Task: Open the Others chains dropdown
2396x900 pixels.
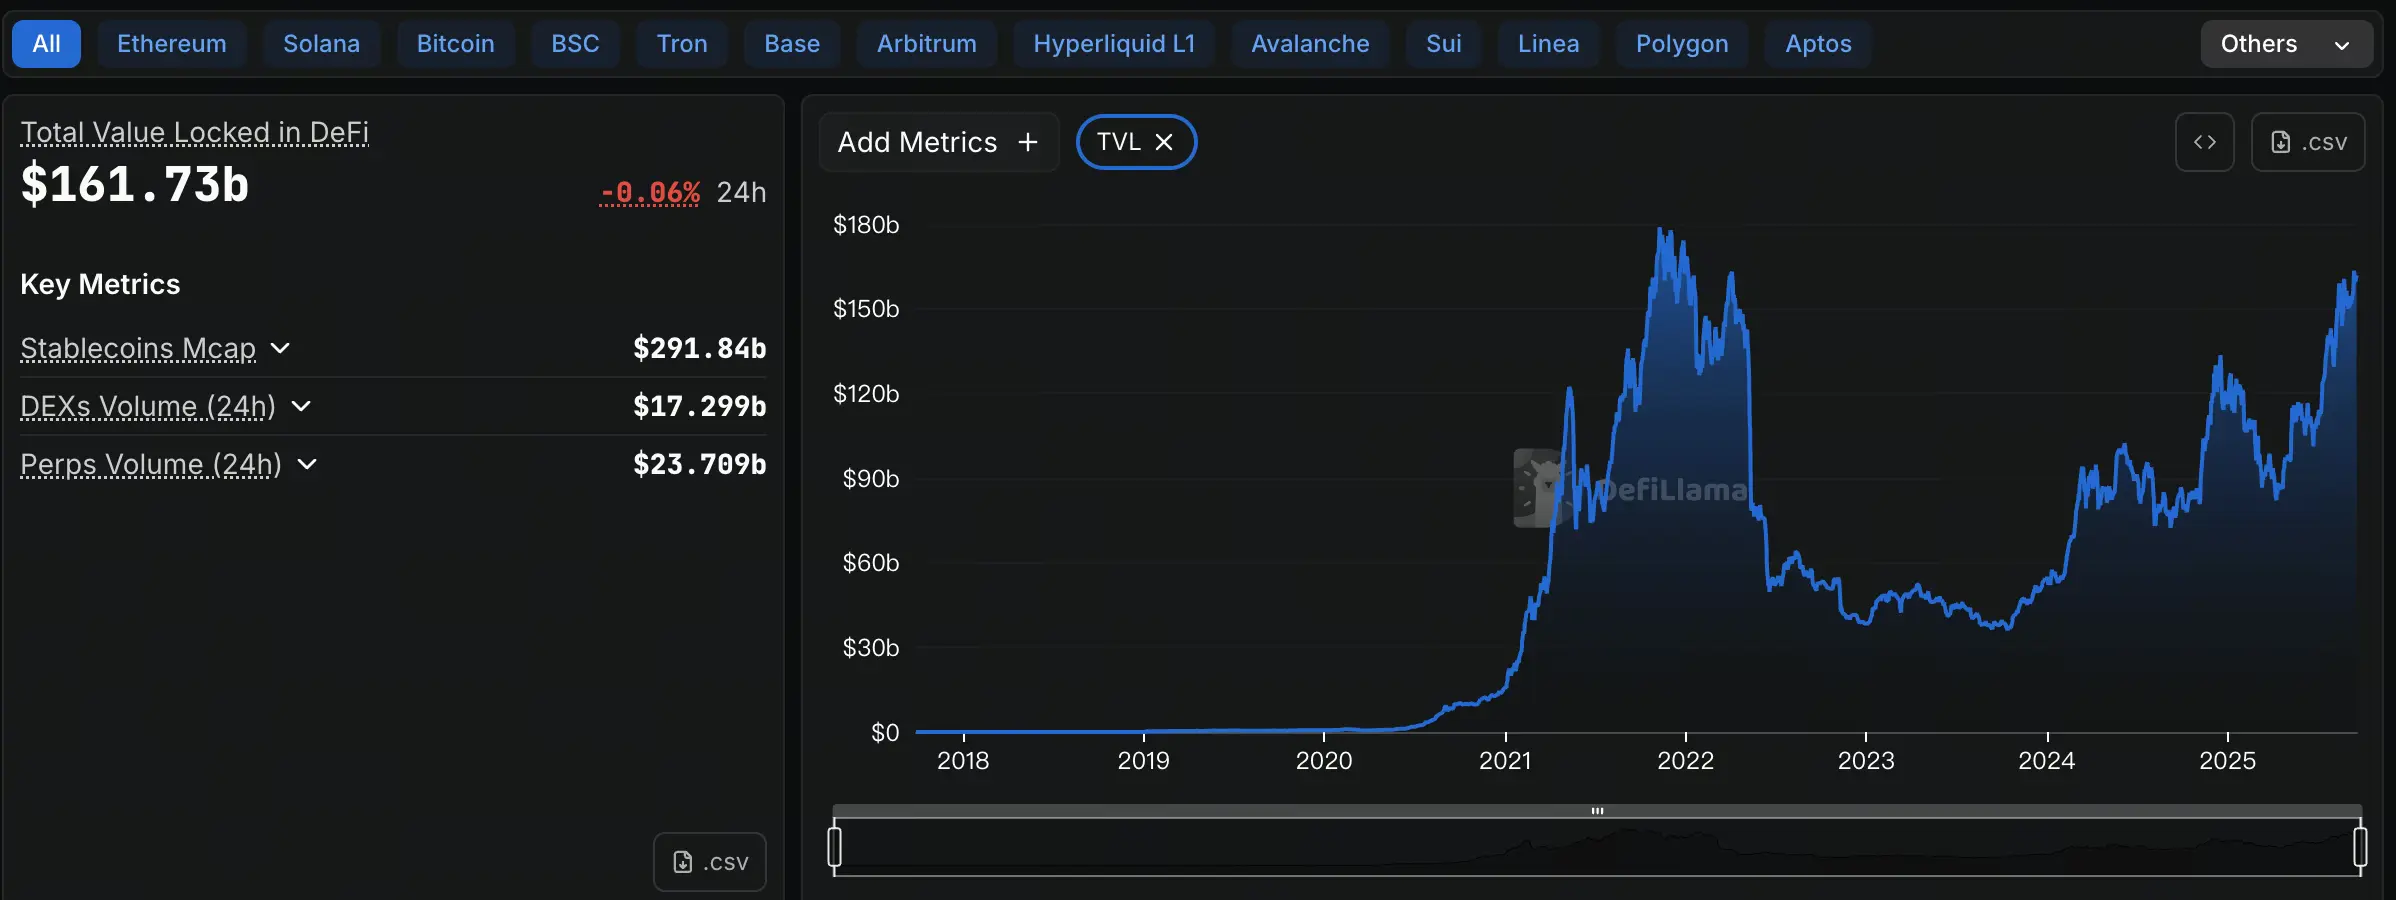Action: (2286, 44)
